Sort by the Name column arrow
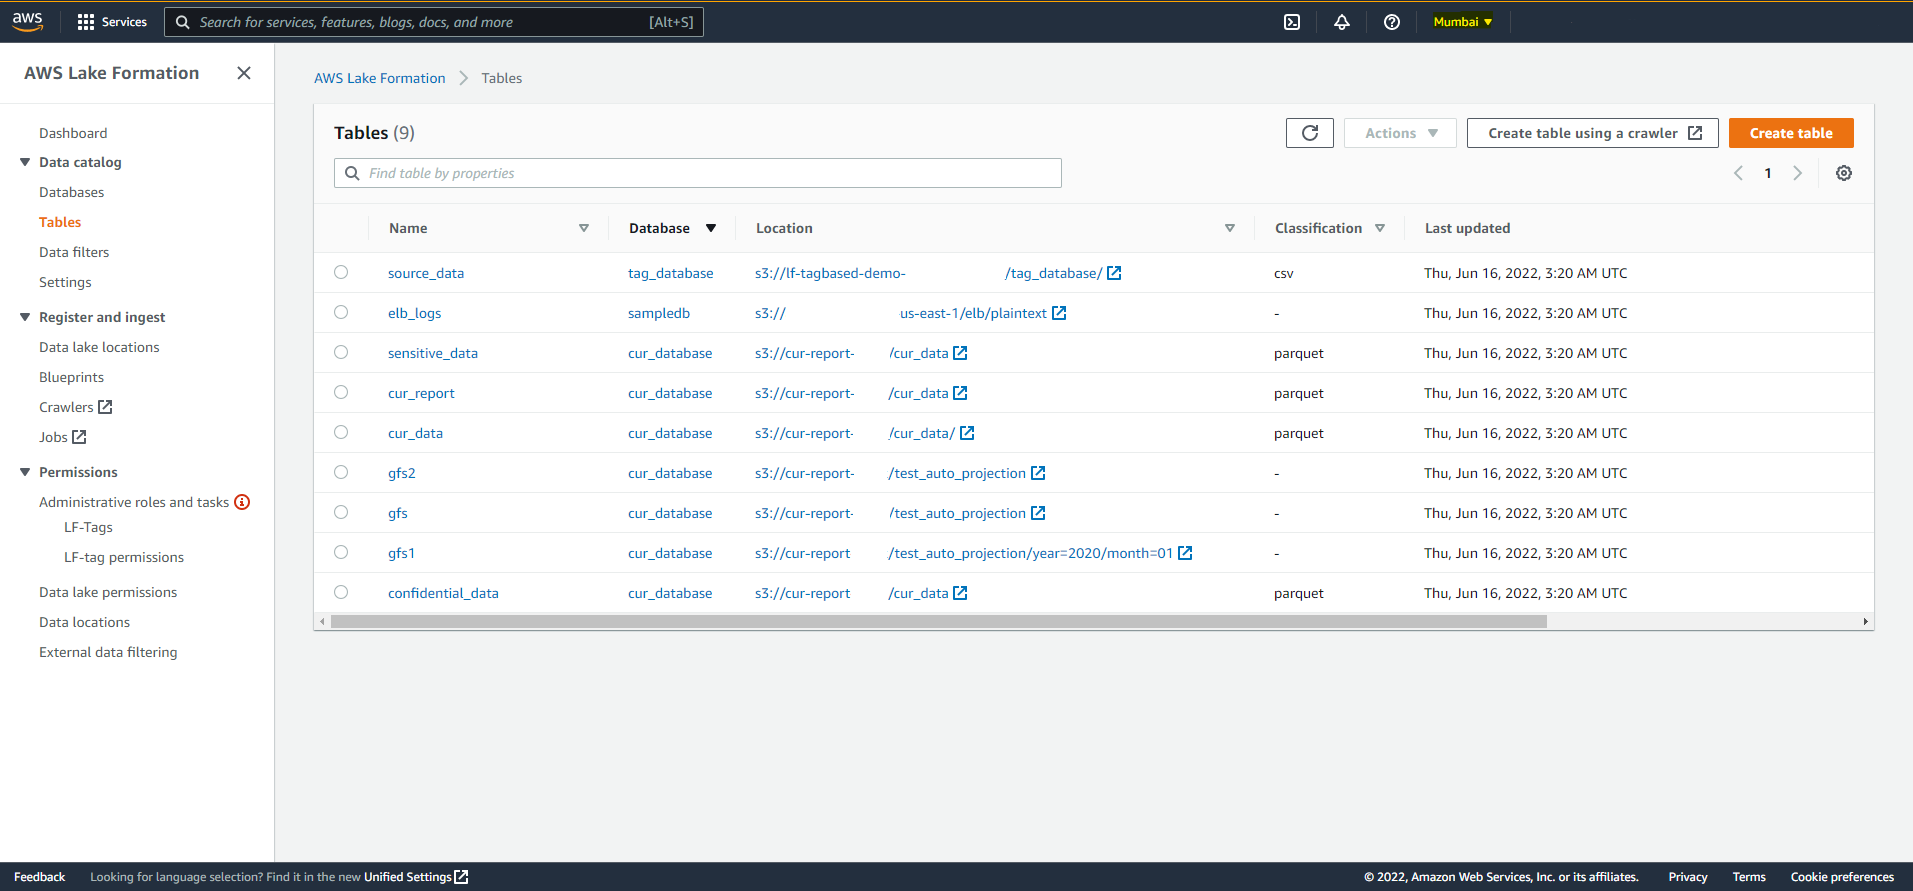The height and width of the screenshot is (891, 1913). click(x=584, y=228)
